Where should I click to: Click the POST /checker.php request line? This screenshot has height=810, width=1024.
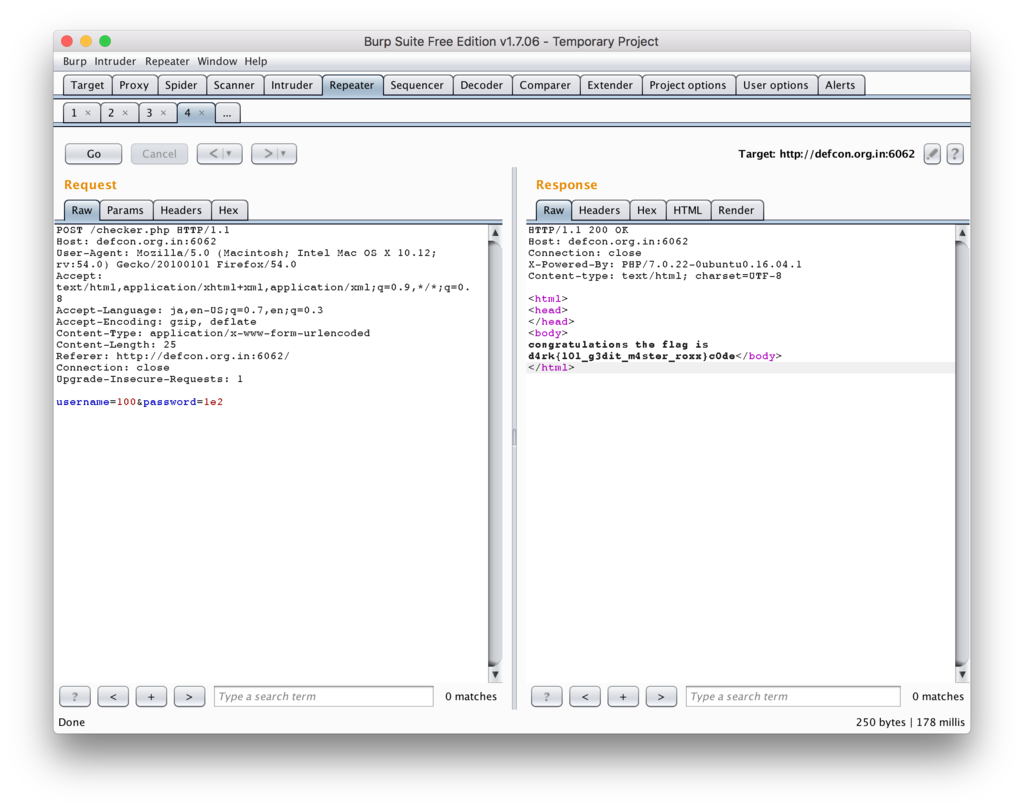142,230
